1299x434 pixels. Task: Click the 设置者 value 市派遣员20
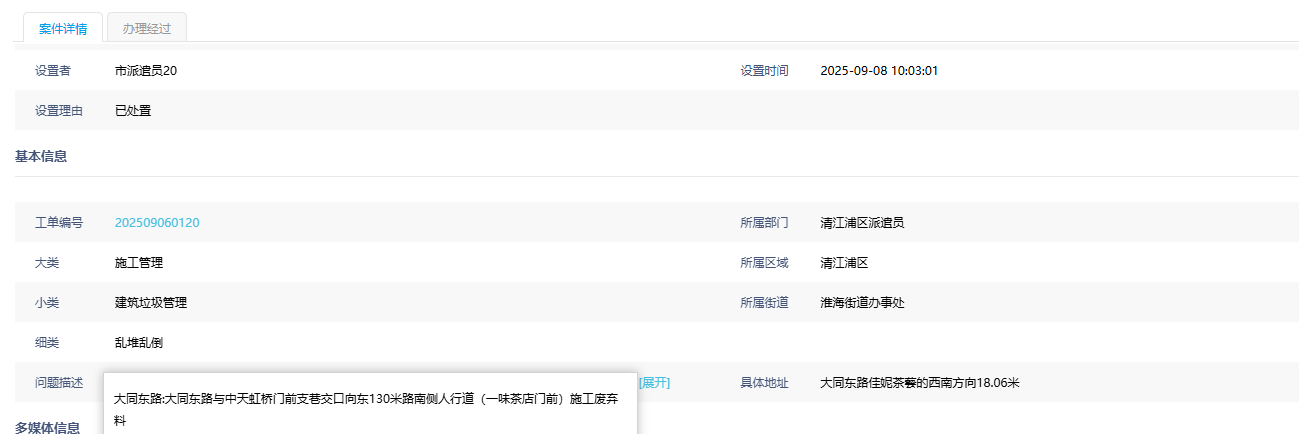pyautogui.click(x=146, y=71)
